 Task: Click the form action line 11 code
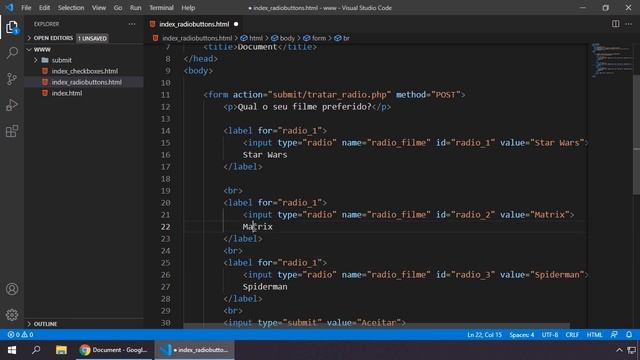point(334,95)
